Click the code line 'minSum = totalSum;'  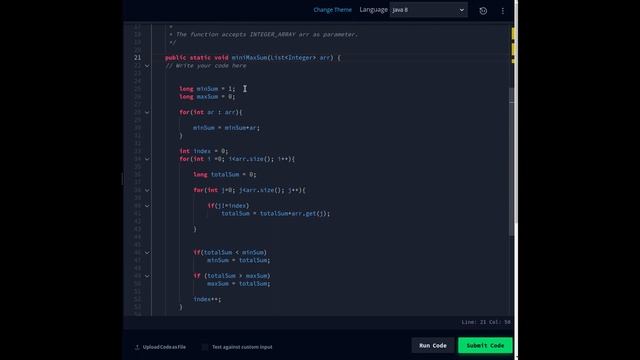pos(239,260)
